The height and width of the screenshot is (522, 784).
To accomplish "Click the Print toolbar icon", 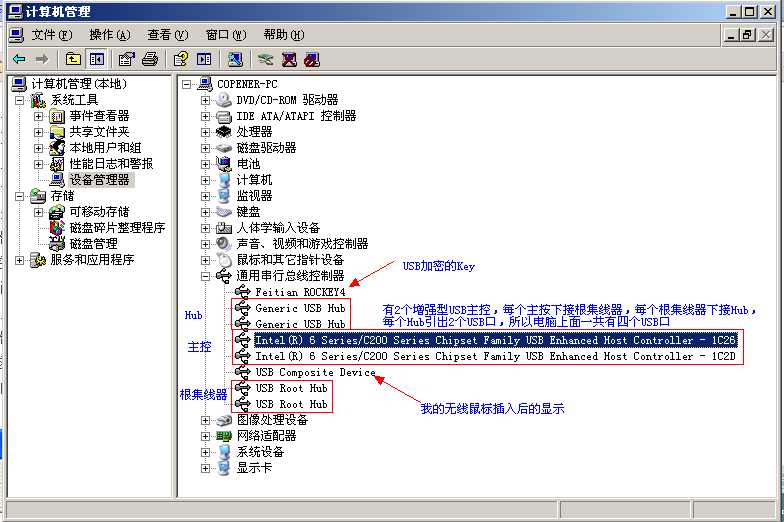I will click(150, 60).
